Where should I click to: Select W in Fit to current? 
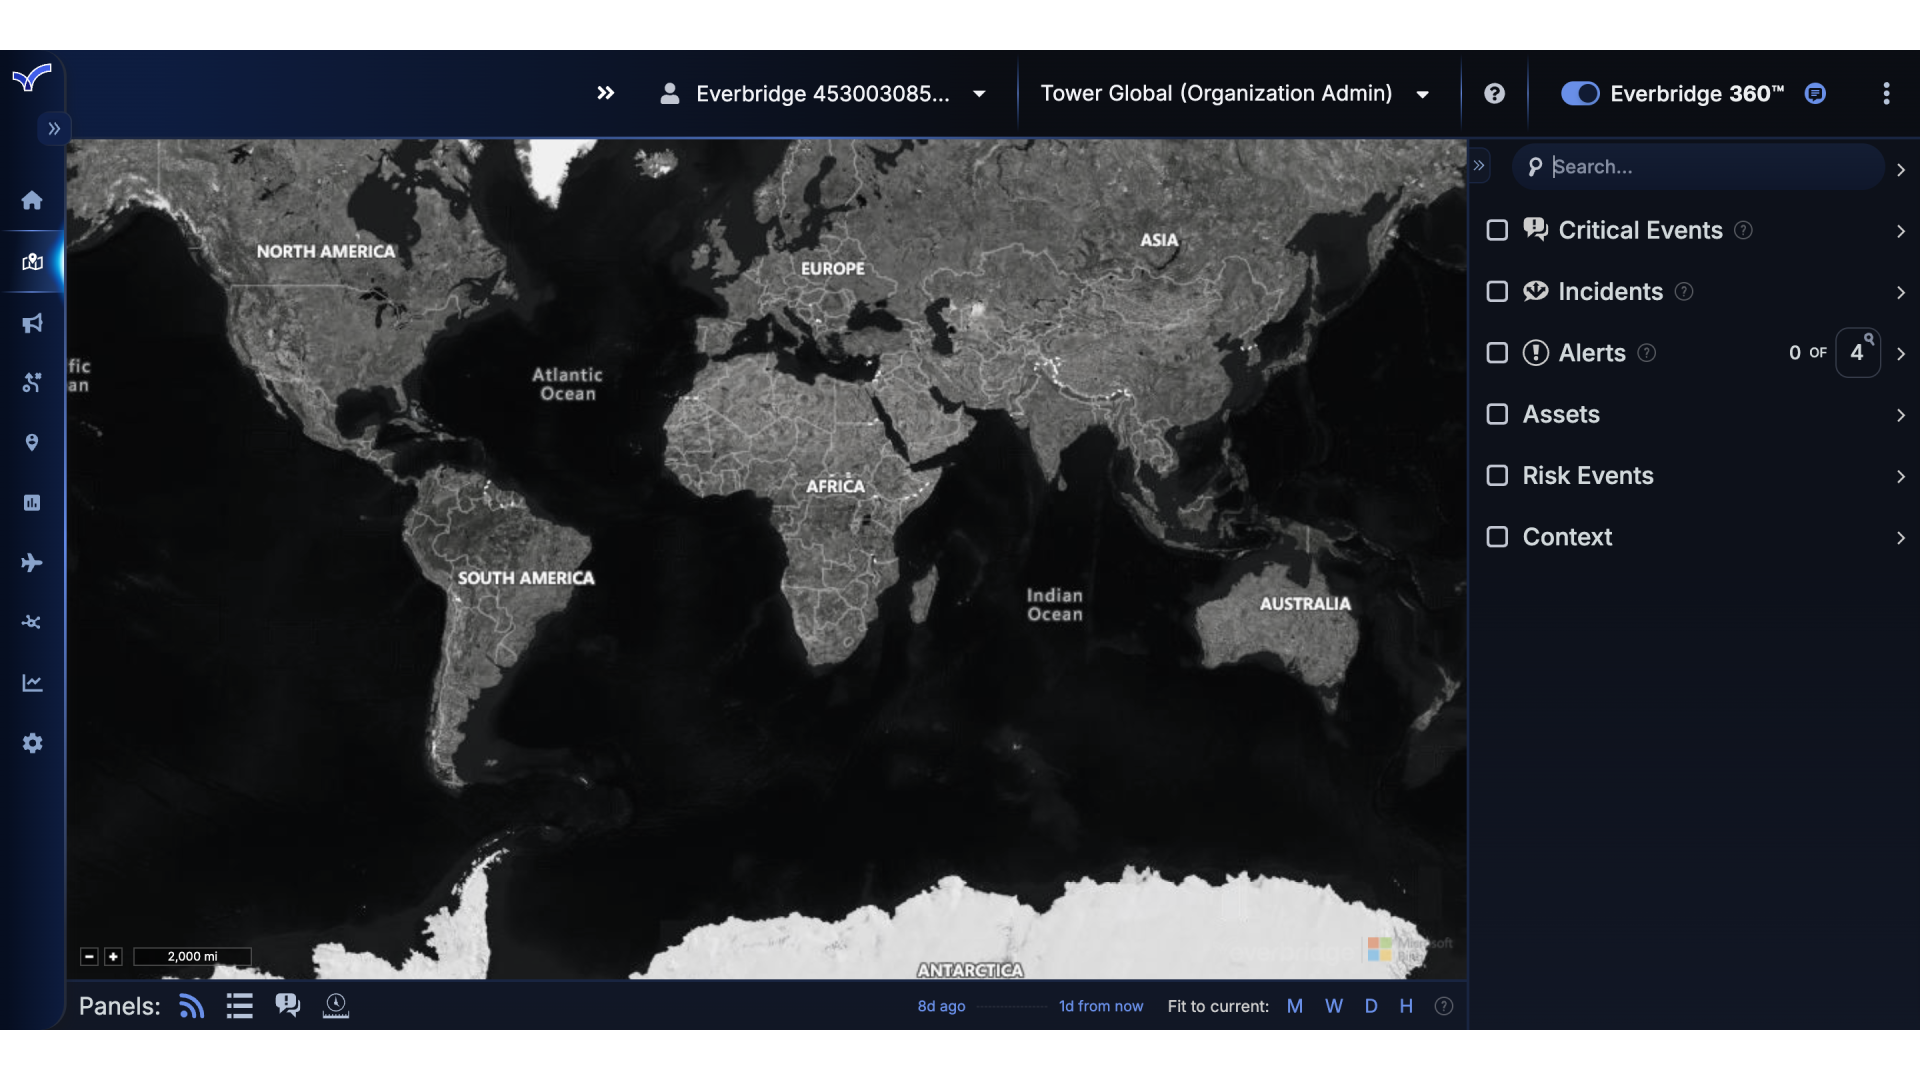(1333, 1006)
